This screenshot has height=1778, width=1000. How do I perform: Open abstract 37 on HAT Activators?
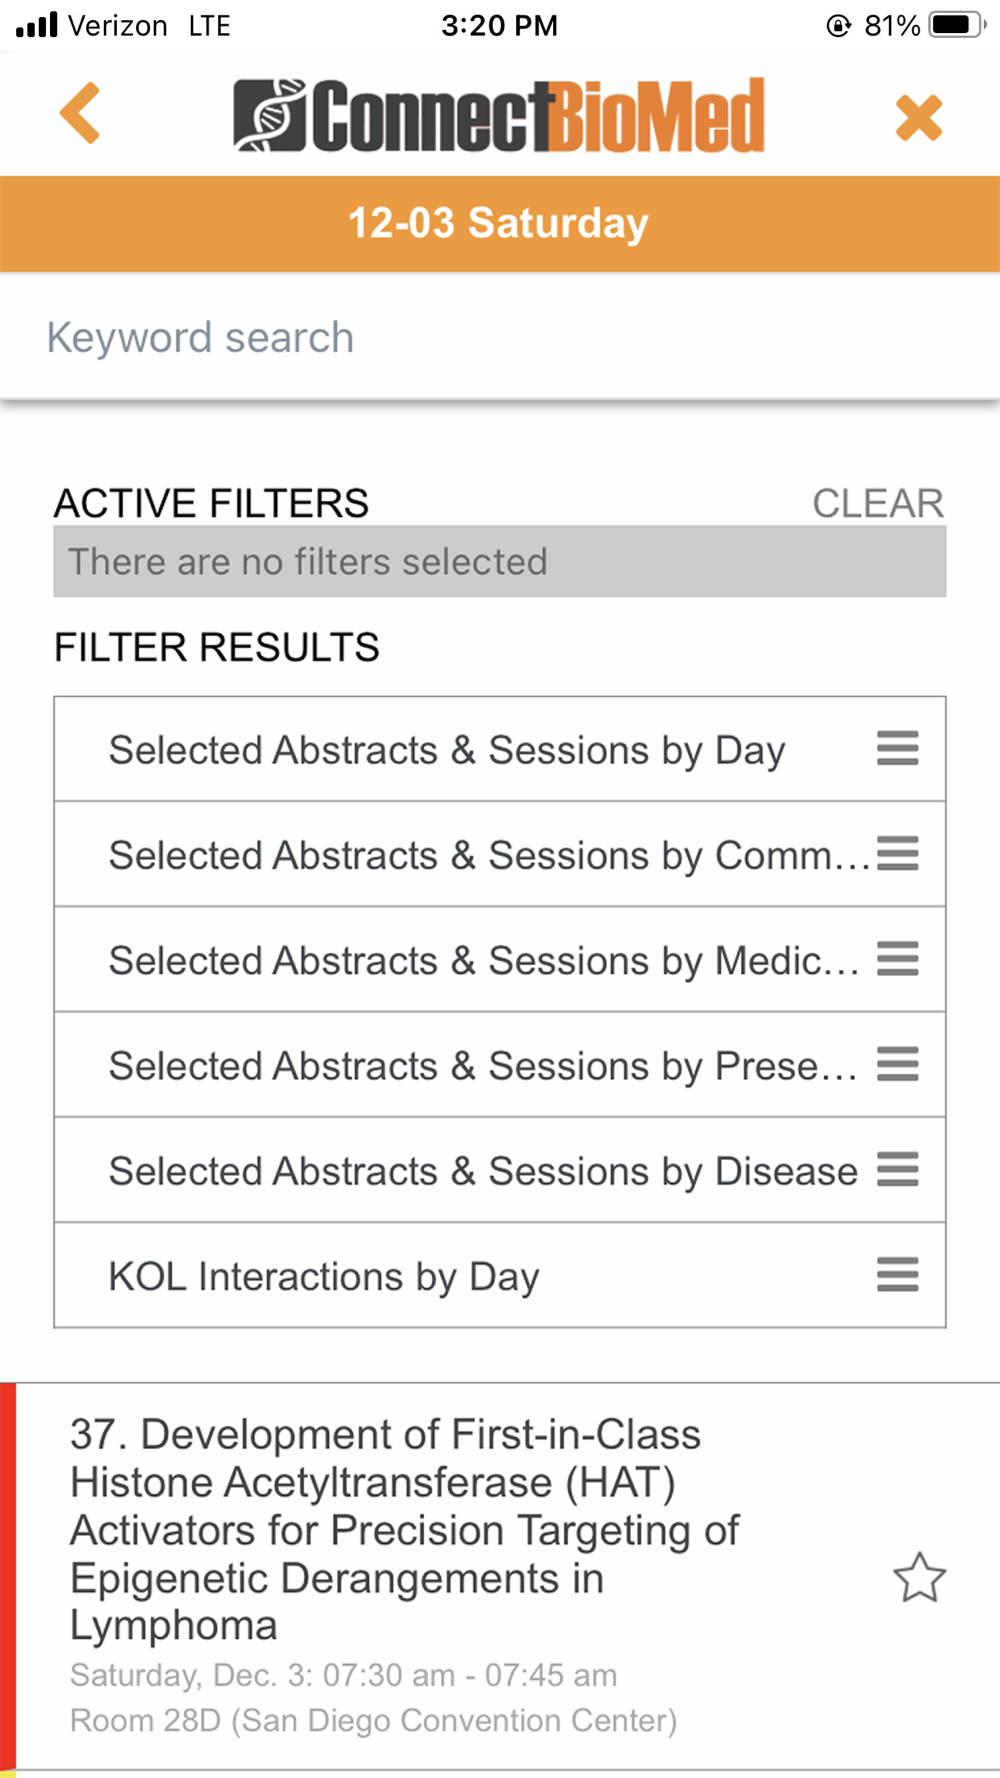pyautogui.click(x=404, y=1530)
